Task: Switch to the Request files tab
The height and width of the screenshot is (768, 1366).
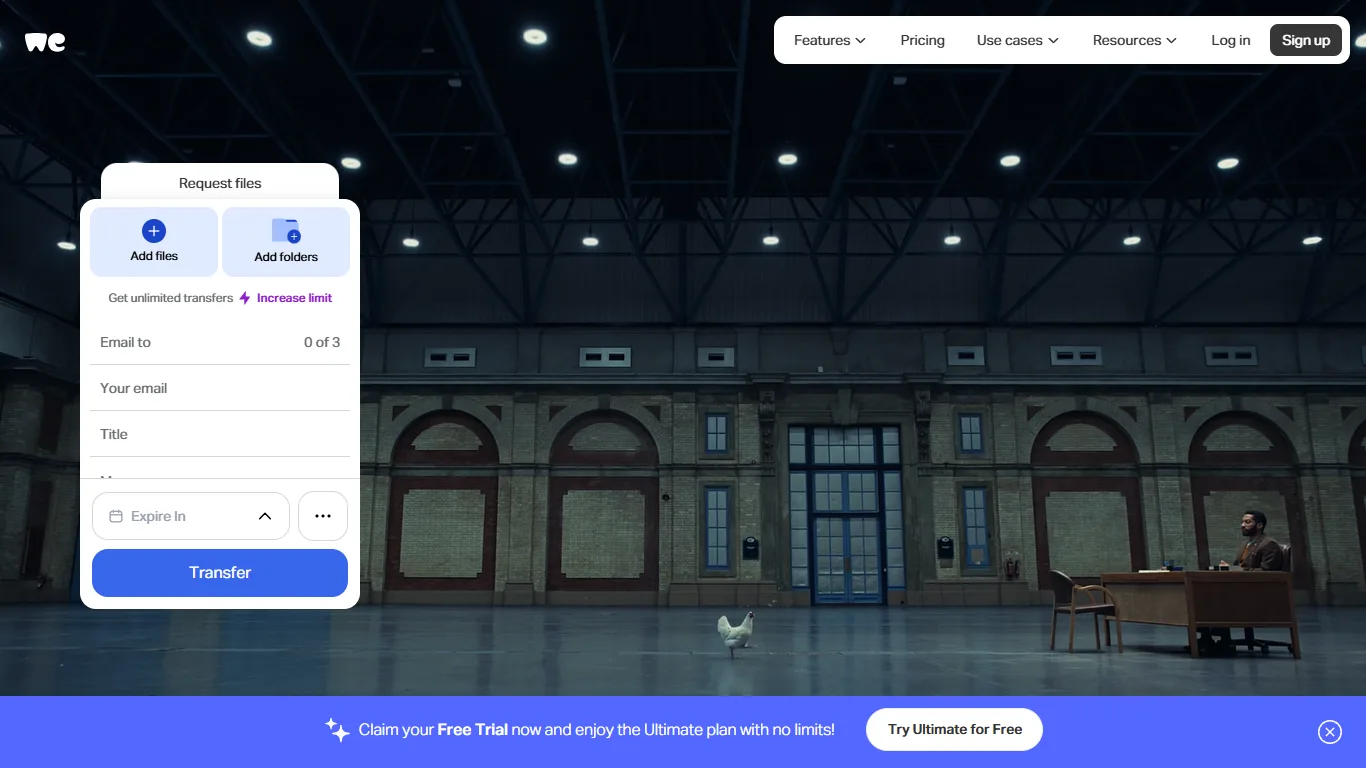Action: point(220,183)
